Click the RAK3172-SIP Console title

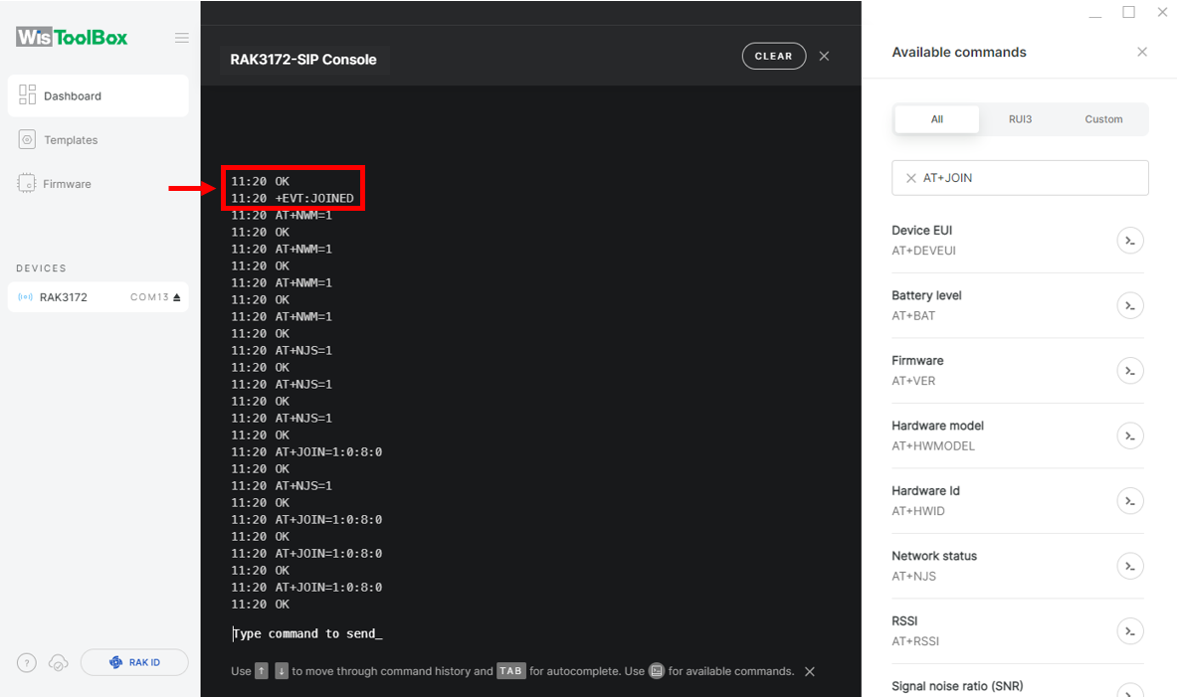(x=303, y=59)
